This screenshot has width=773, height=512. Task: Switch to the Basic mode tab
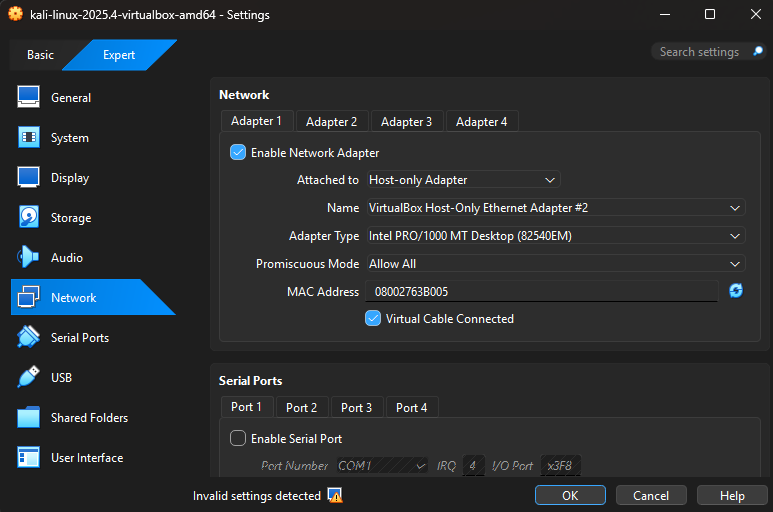[40, 55]
